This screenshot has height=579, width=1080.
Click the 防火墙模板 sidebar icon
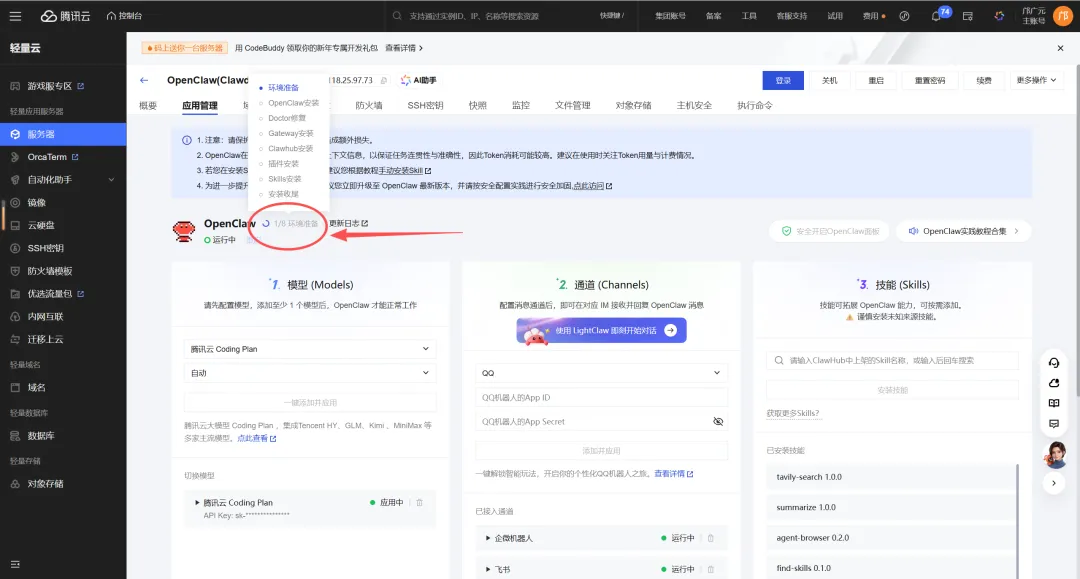pos(15,271)
